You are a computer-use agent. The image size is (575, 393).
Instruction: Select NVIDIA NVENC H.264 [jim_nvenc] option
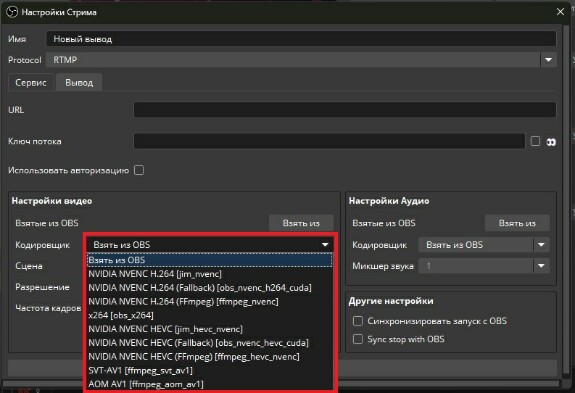(x=210, y=274)
